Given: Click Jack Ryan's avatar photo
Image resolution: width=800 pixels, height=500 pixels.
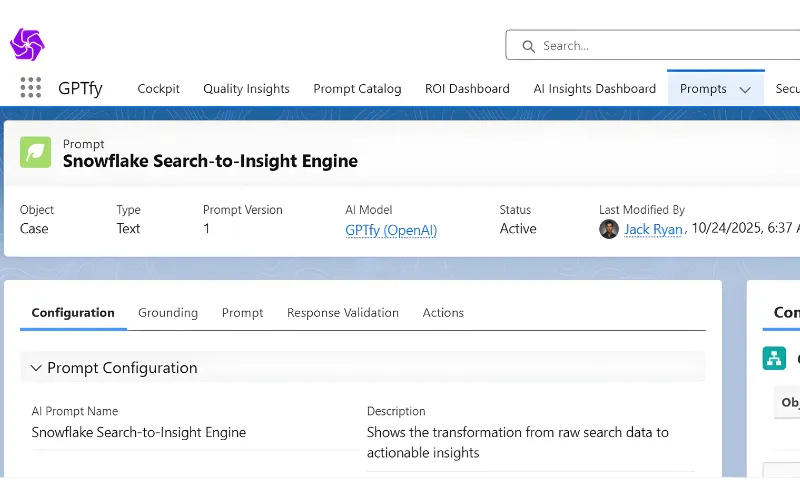Looking at the screenshot, I should [609, 229].
